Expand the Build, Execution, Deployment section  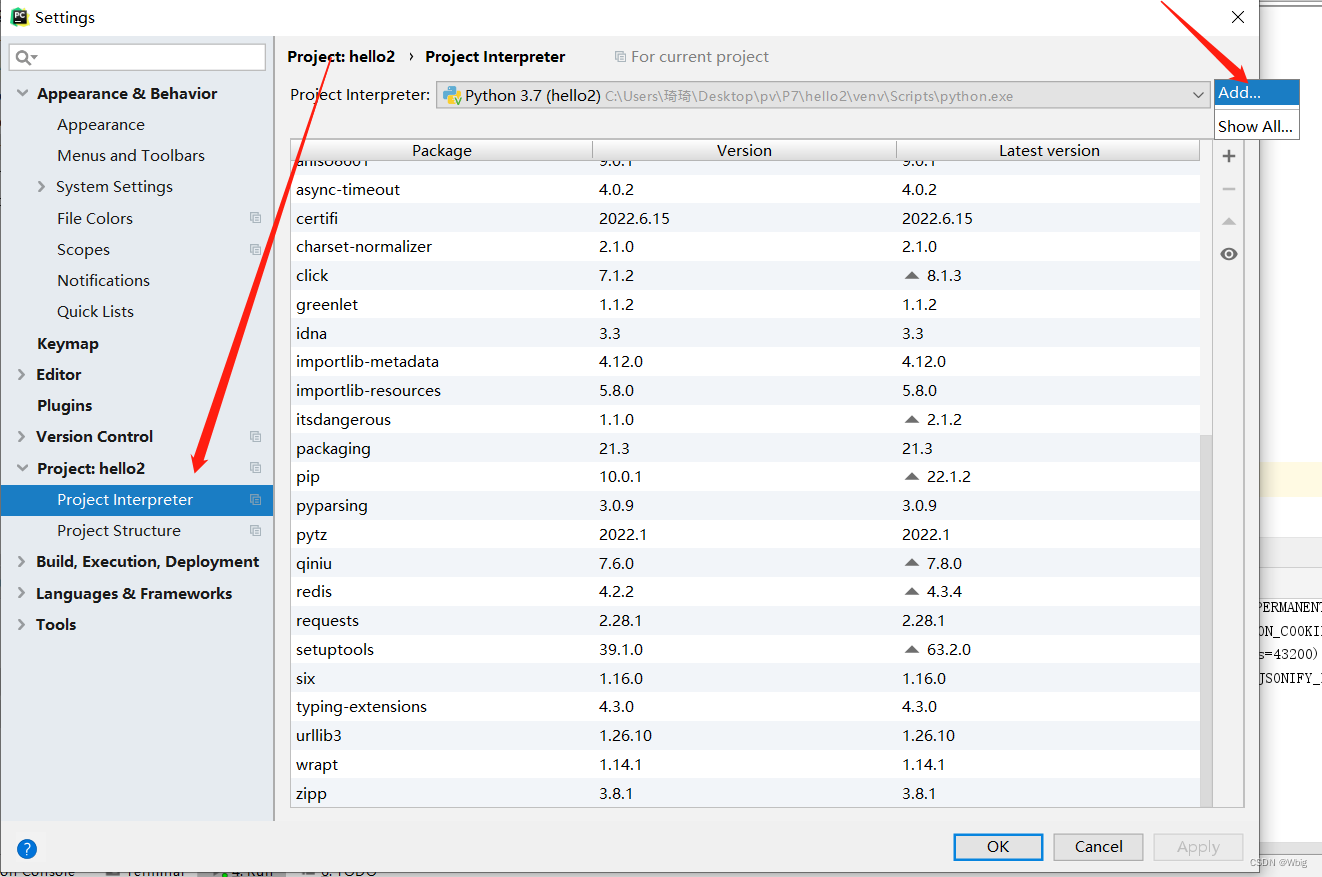[22, 562]
